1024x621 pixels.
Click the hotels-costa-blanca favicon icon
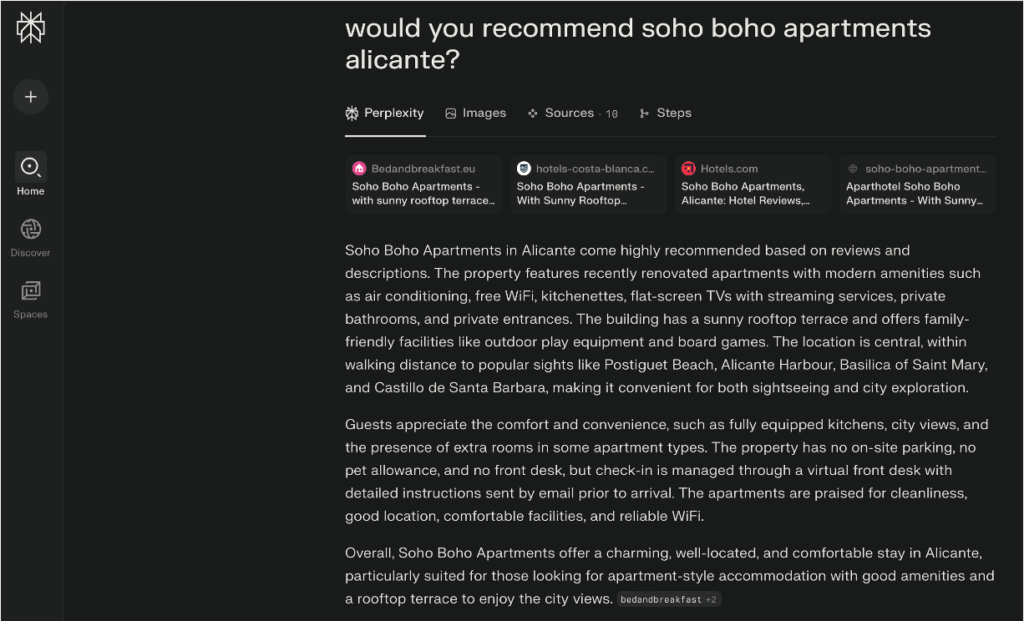tap(524, 169)
